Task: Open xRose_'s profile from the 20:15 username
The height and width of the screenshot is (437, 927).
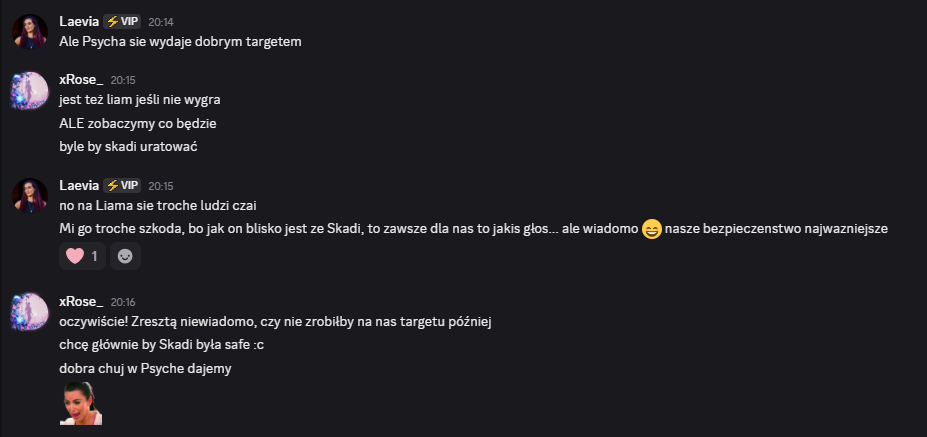Action: 81,79
